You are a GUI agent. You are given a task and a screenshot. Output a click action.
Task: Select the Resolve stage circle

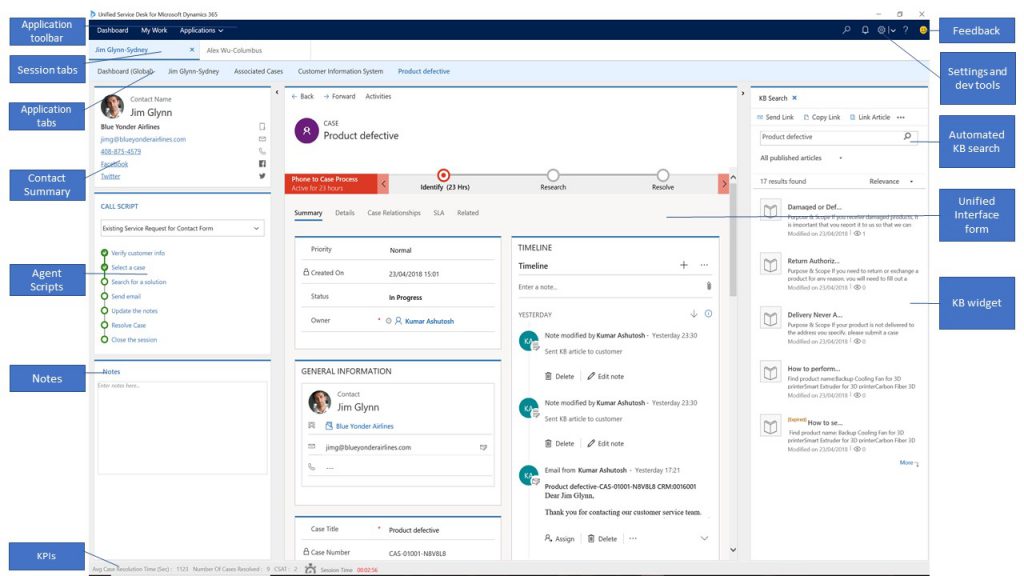click(663, 175)
